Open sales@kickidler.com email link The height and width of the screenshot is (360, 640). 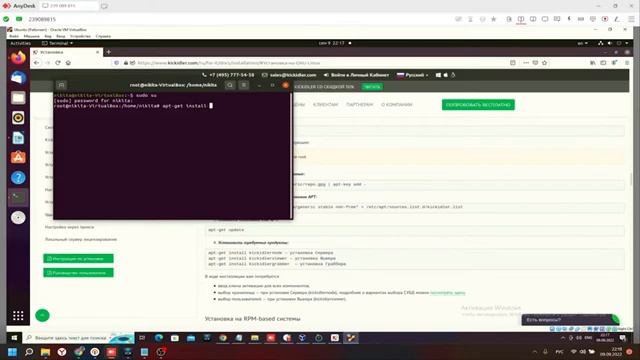click(289, 75)
